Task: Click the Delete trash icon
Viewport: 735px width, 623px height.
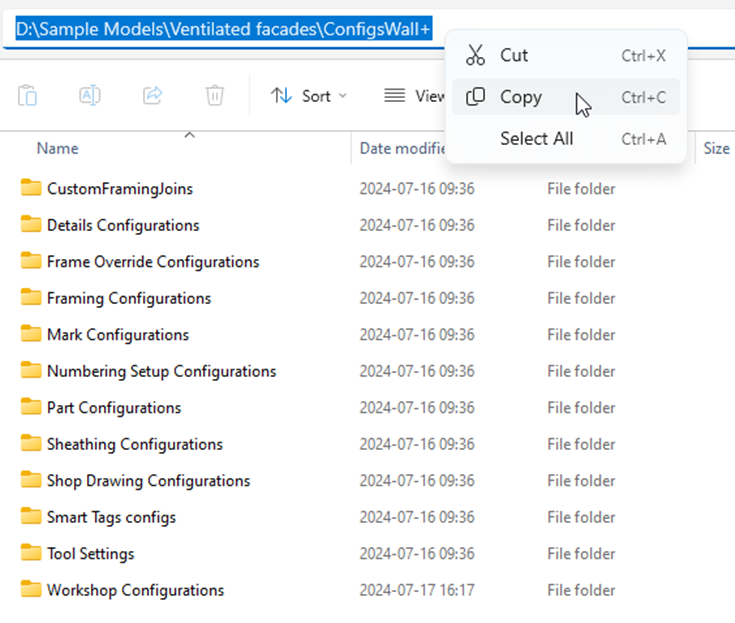Action: [215, 96]
